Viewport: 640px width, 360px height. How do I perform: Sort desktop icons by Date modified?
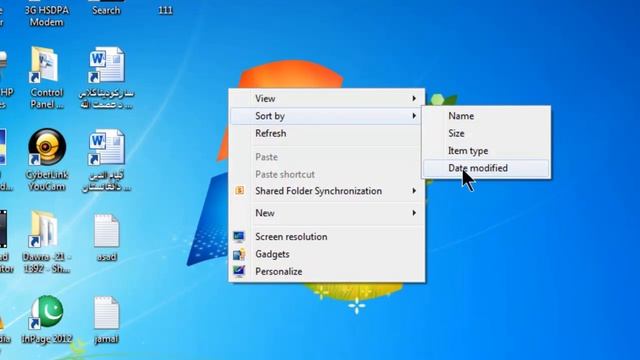tap(486, 168)
